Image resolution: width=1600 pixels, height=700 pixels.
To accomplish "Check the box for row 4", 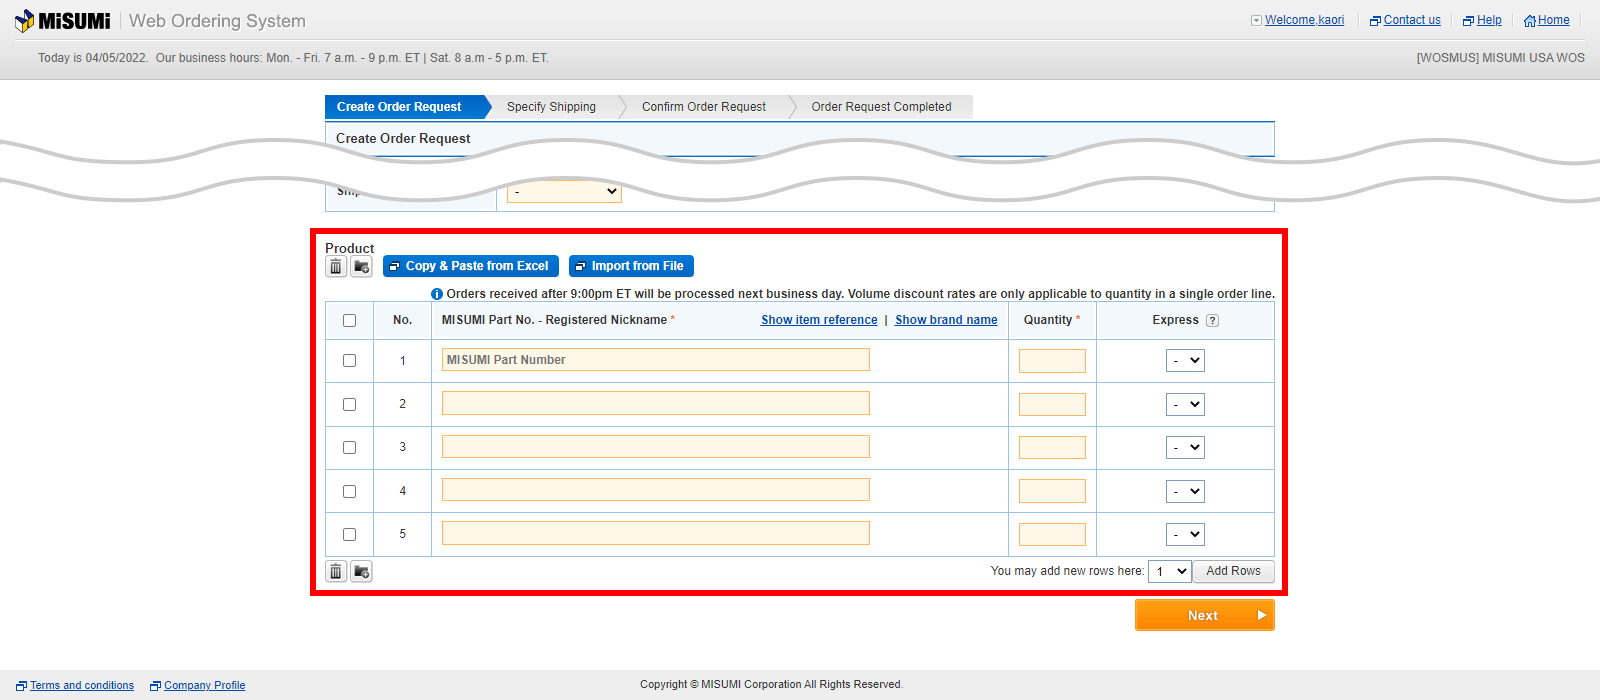I will pyautogui.click(x=349, y=491).
